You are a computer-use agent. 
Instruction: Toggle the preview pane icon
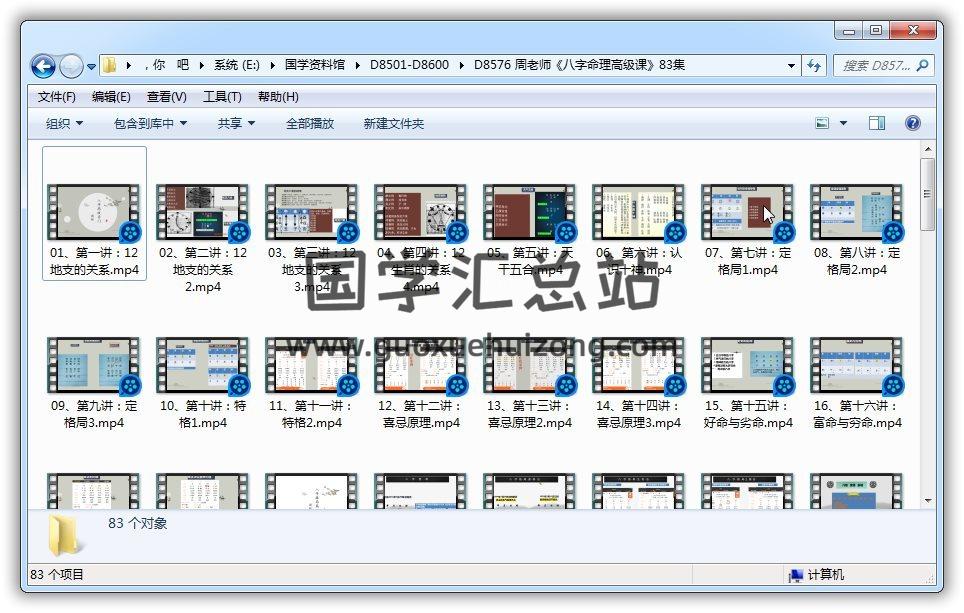877,123
